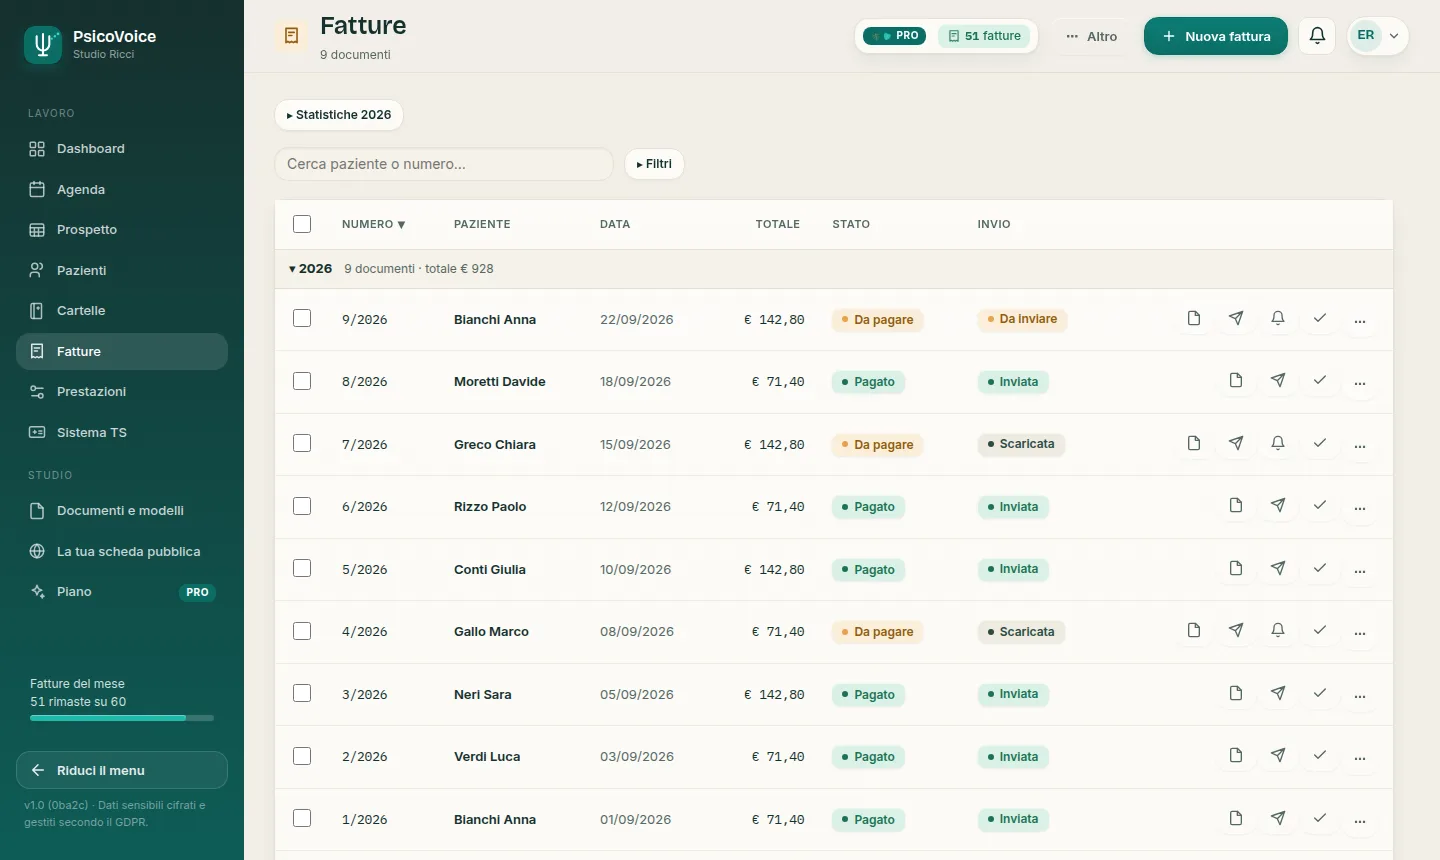Click the Fatture del mese progress bar

click(122, 718)
